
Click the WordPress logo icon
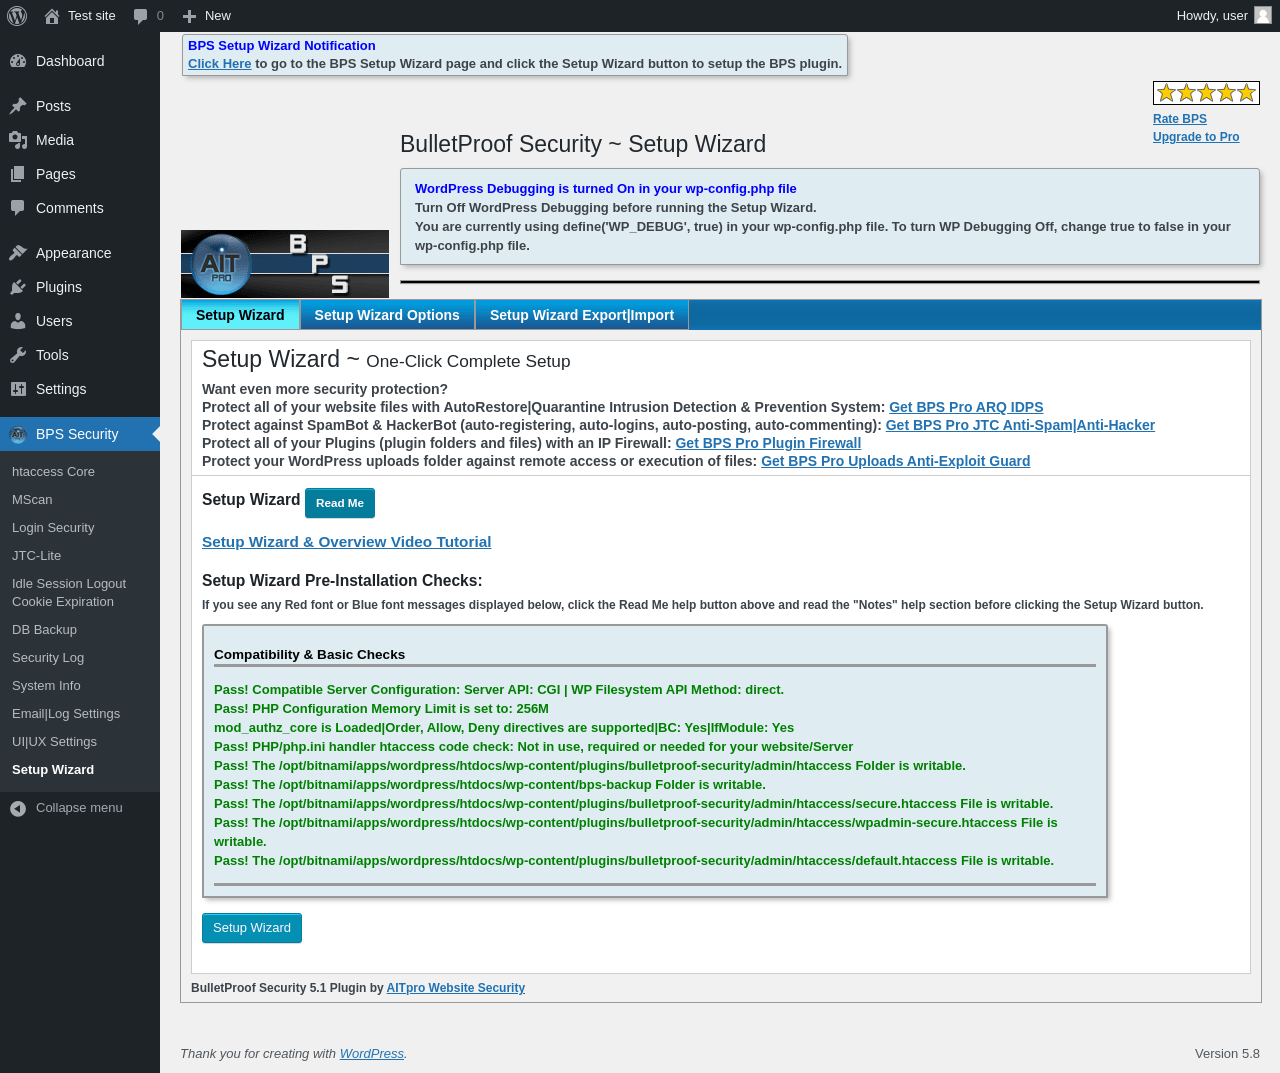point(17,16)
